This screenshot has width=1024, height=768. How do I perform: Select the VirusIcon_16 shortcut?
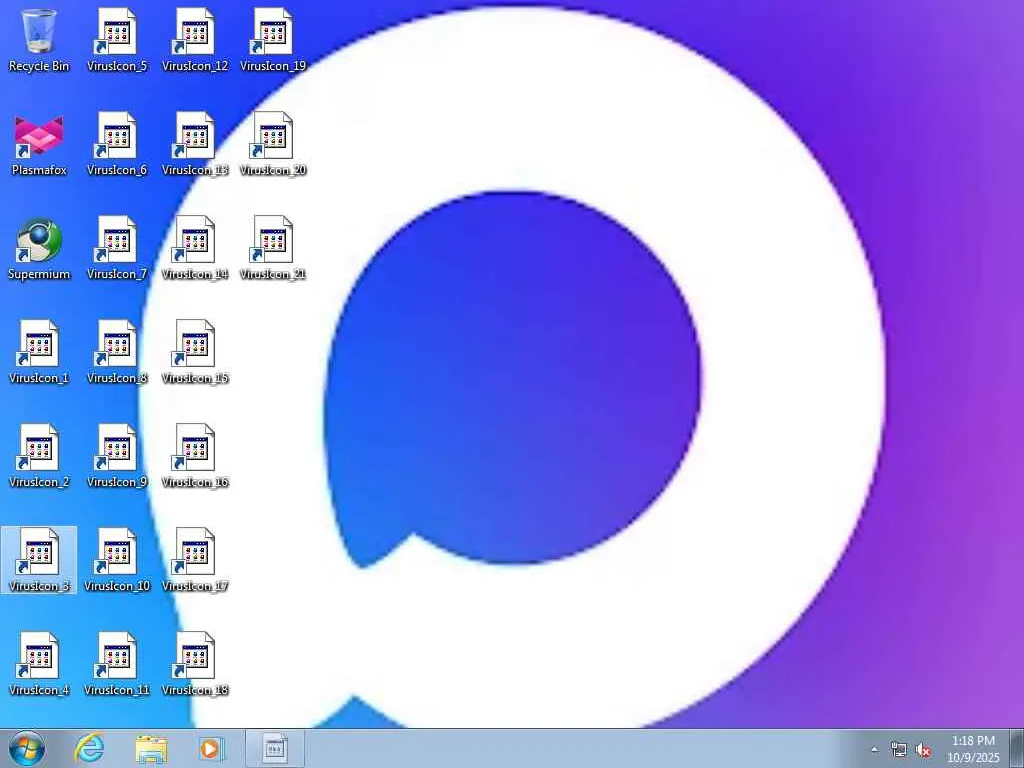pos(195,456)
